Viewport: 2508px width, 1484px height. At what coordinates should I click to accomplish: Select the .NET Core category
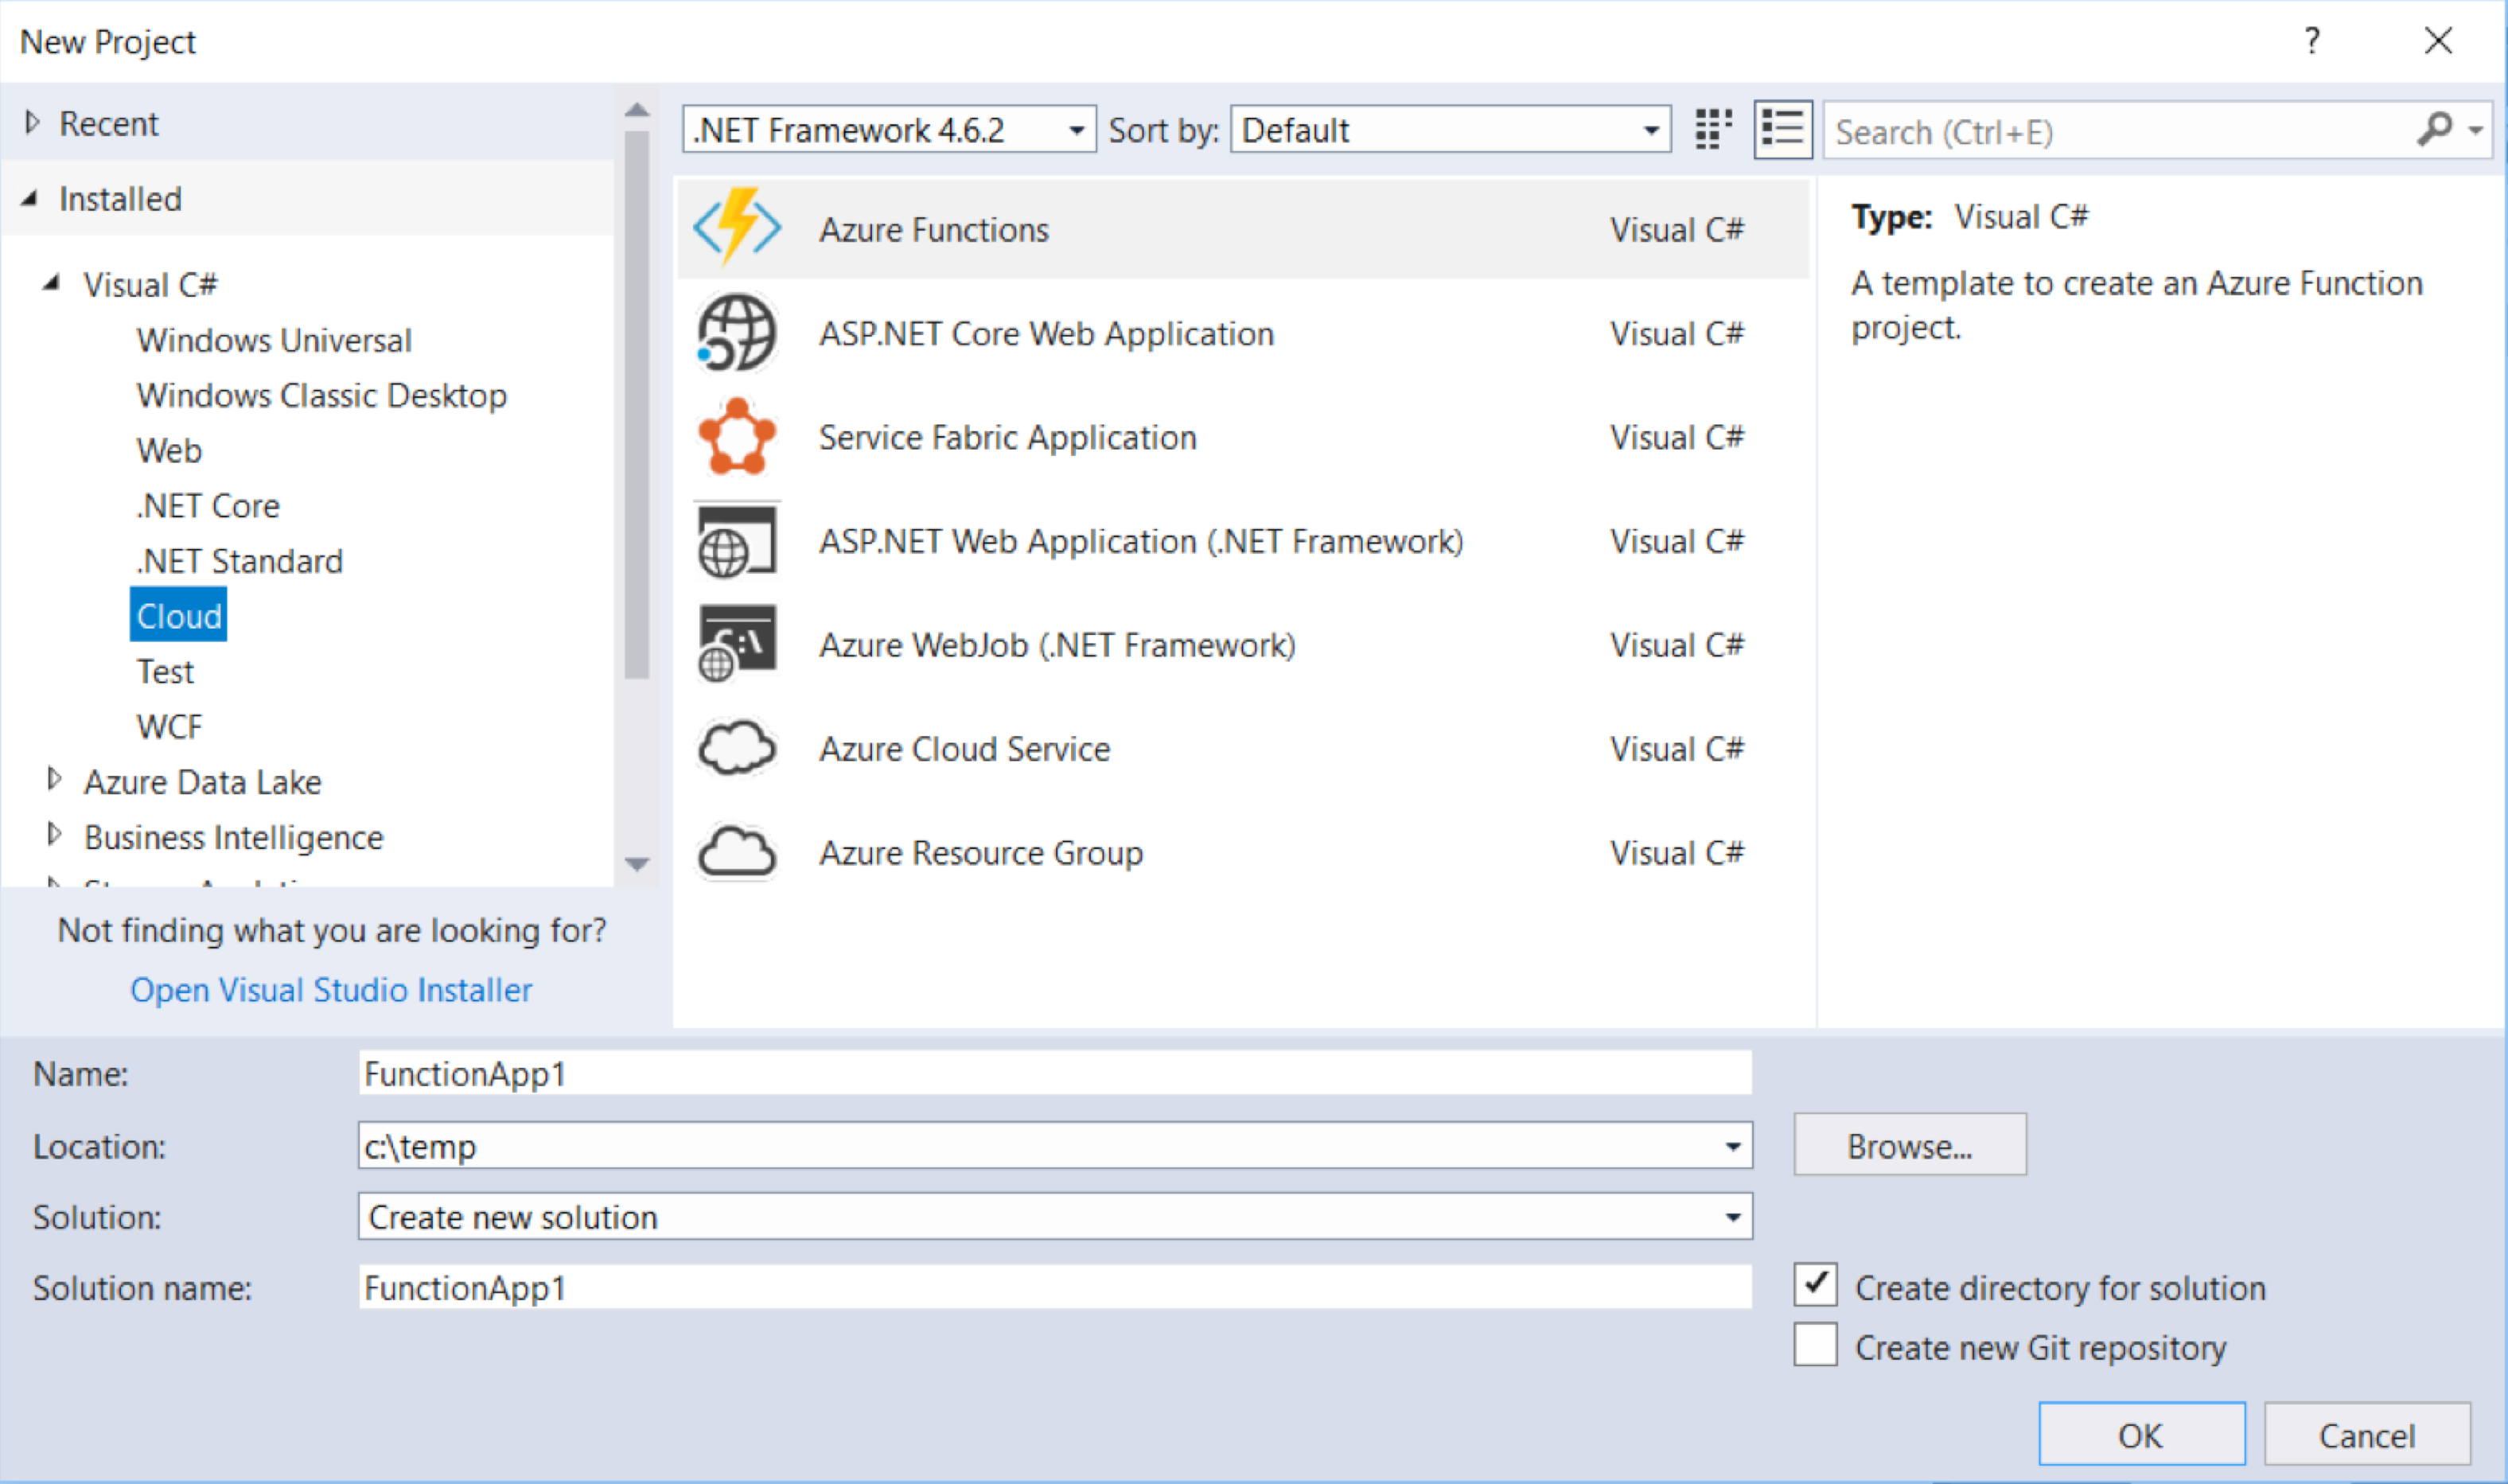coord(208,505)
